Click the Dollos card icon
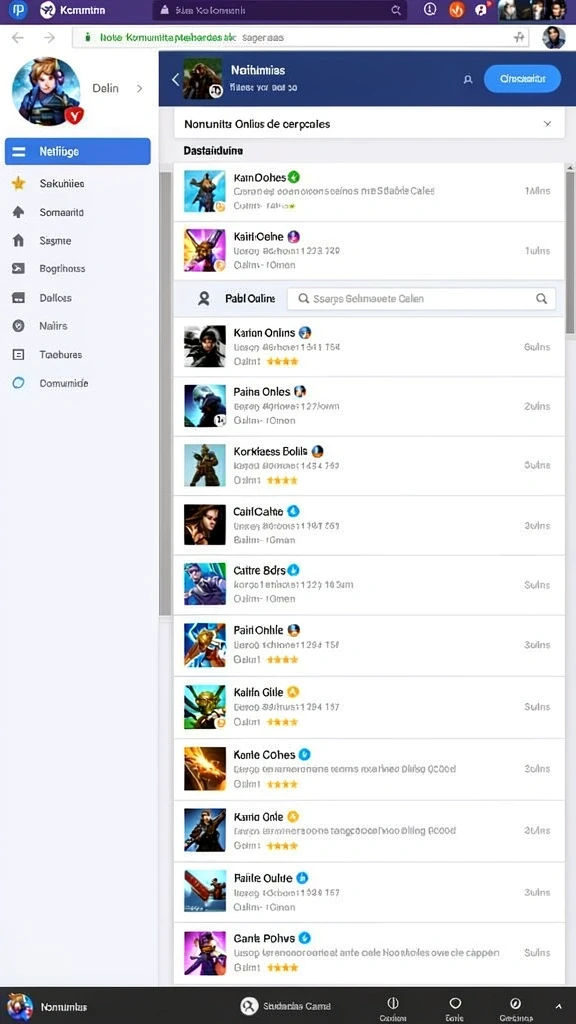The image size is (576, 1024). [18, 297]
